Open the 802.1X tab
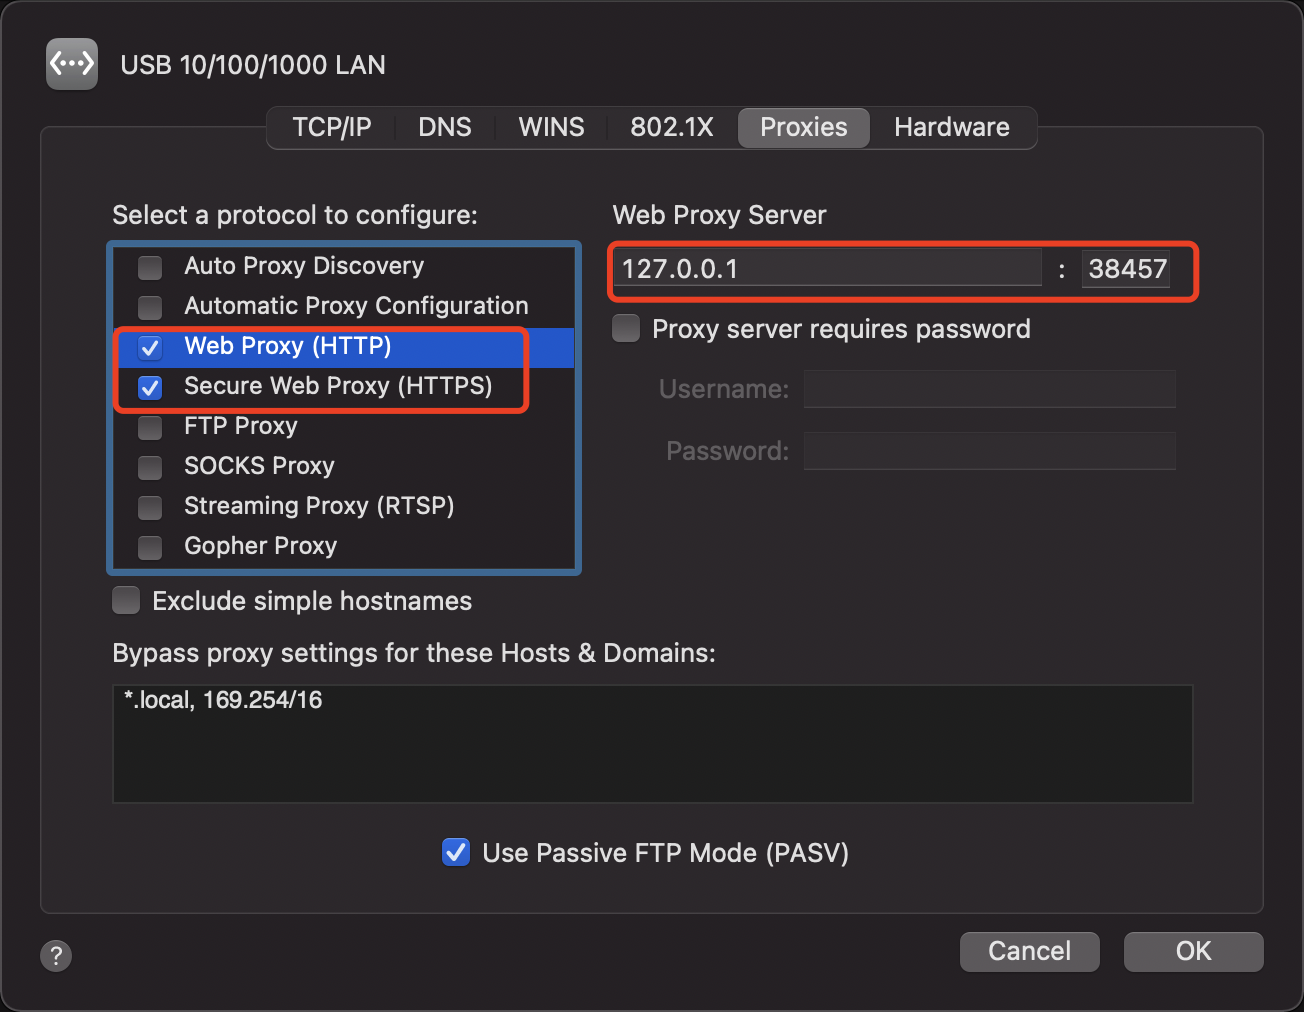 671,127
